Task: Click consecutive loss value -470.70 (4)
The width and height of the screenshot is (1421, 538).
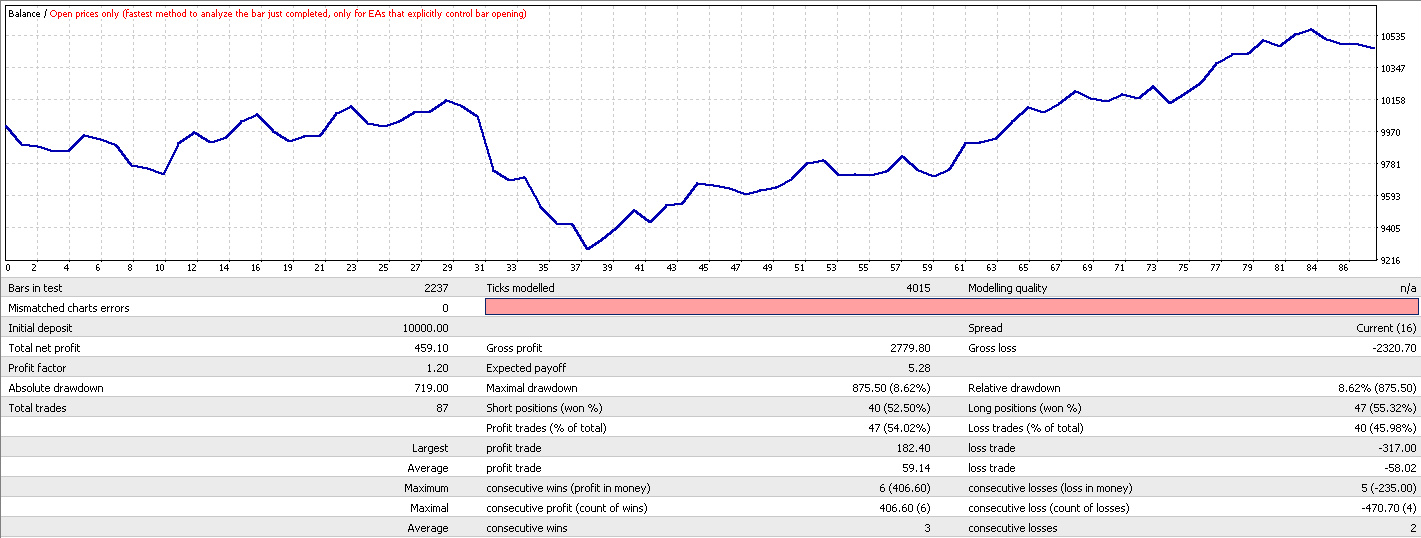Action: point(1389,508)
